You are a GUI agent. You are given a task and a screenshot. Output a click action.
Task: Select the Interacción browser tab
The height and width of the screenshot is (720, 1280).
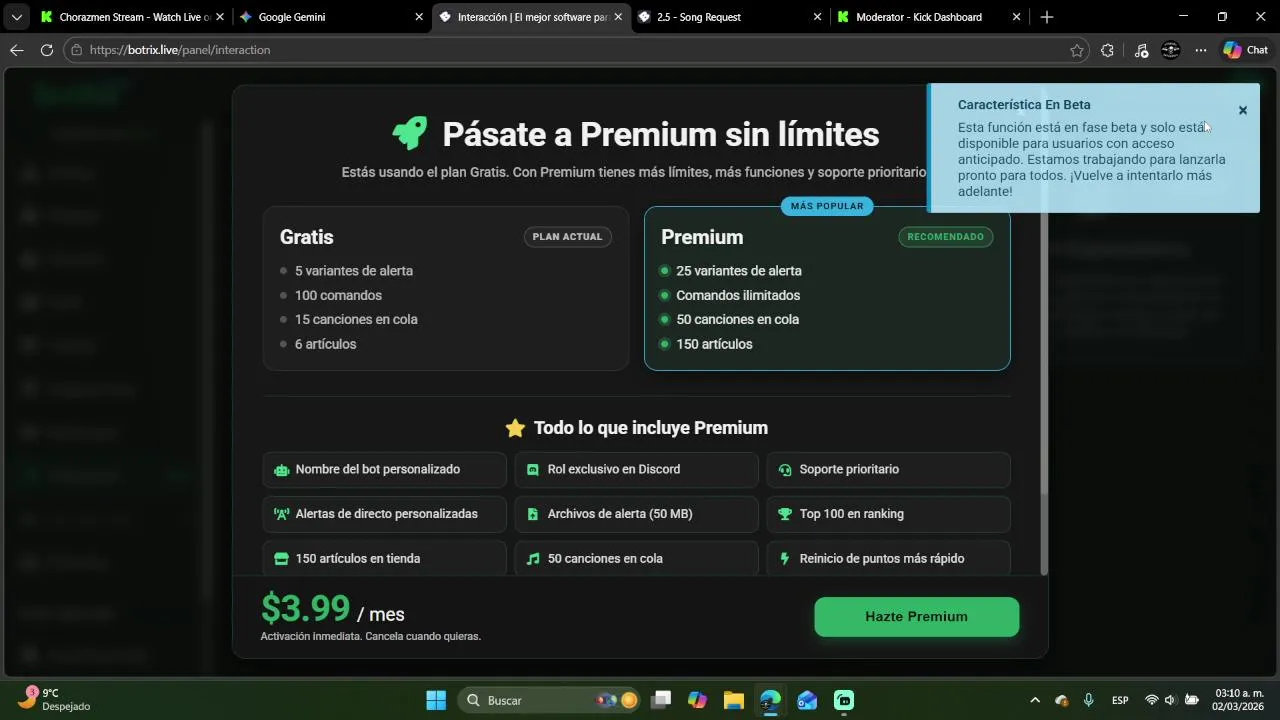tap(530, 17)
